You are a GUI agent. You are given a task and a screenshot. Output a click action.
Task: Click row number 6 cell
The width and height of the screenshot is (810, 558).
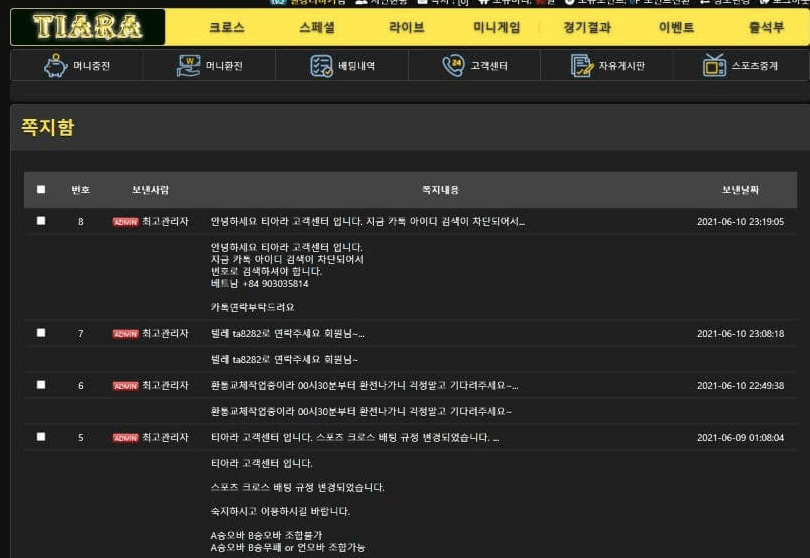point(81,385)
